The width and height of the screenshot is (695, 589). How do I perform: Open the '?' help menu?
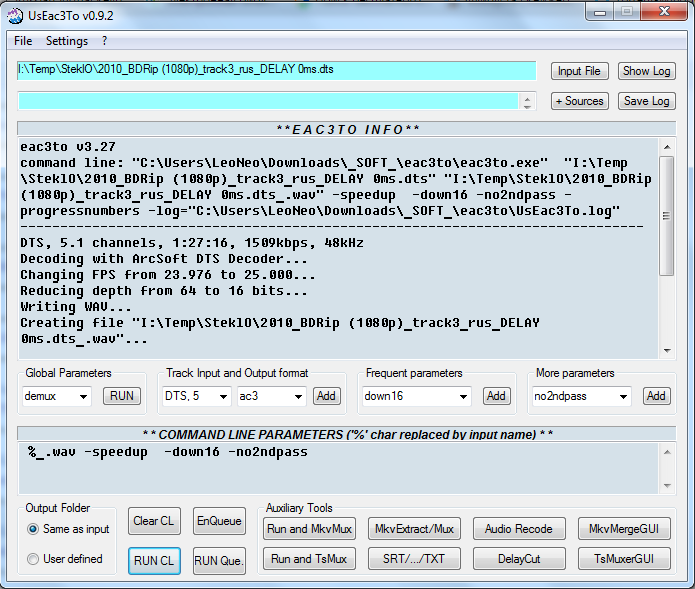point(104,41)
